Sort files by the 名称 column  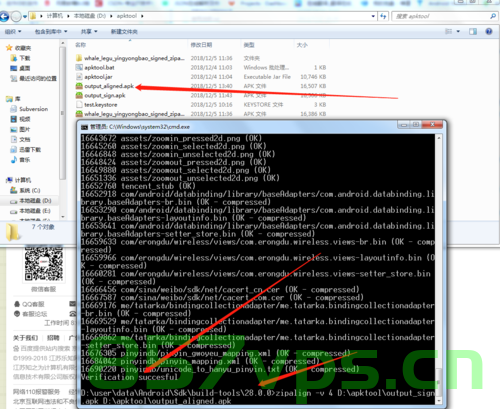click(81, 45)
